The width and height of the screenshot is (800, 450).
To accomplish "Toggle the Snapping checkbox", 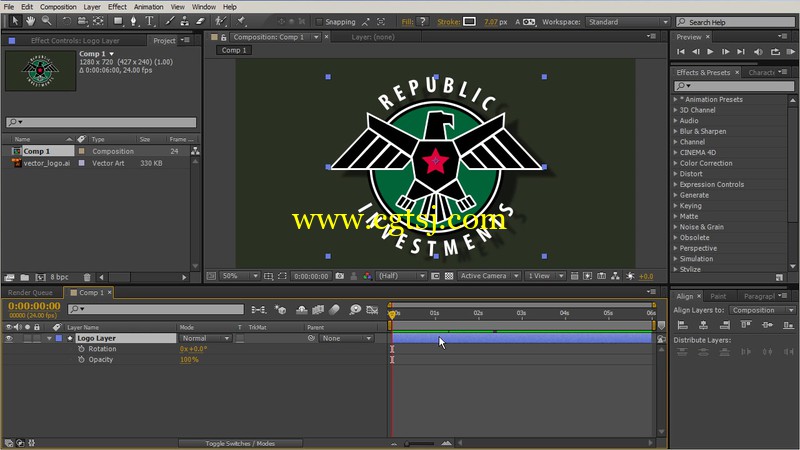I will (x=319, y=21).
